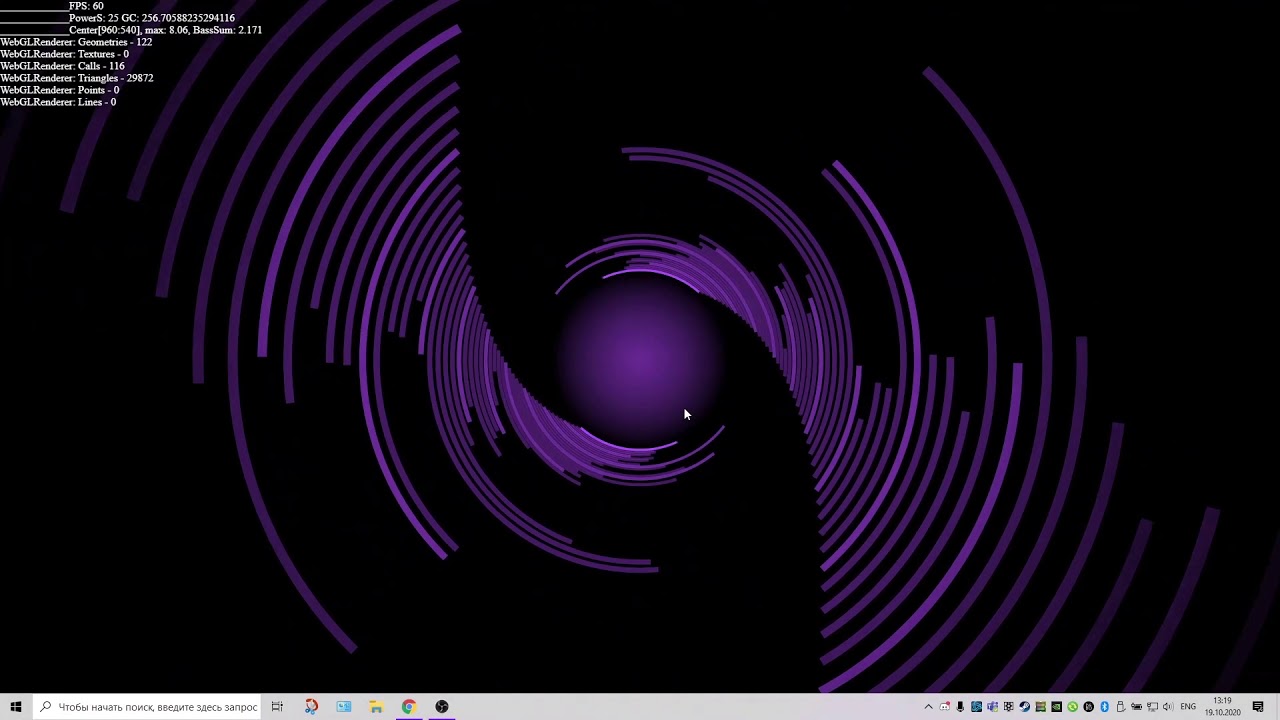The width and height of the screenshot is (1280, 720).
Task: Click the PowerS: 25 GC stats line
Action: (x=152, y=18)
